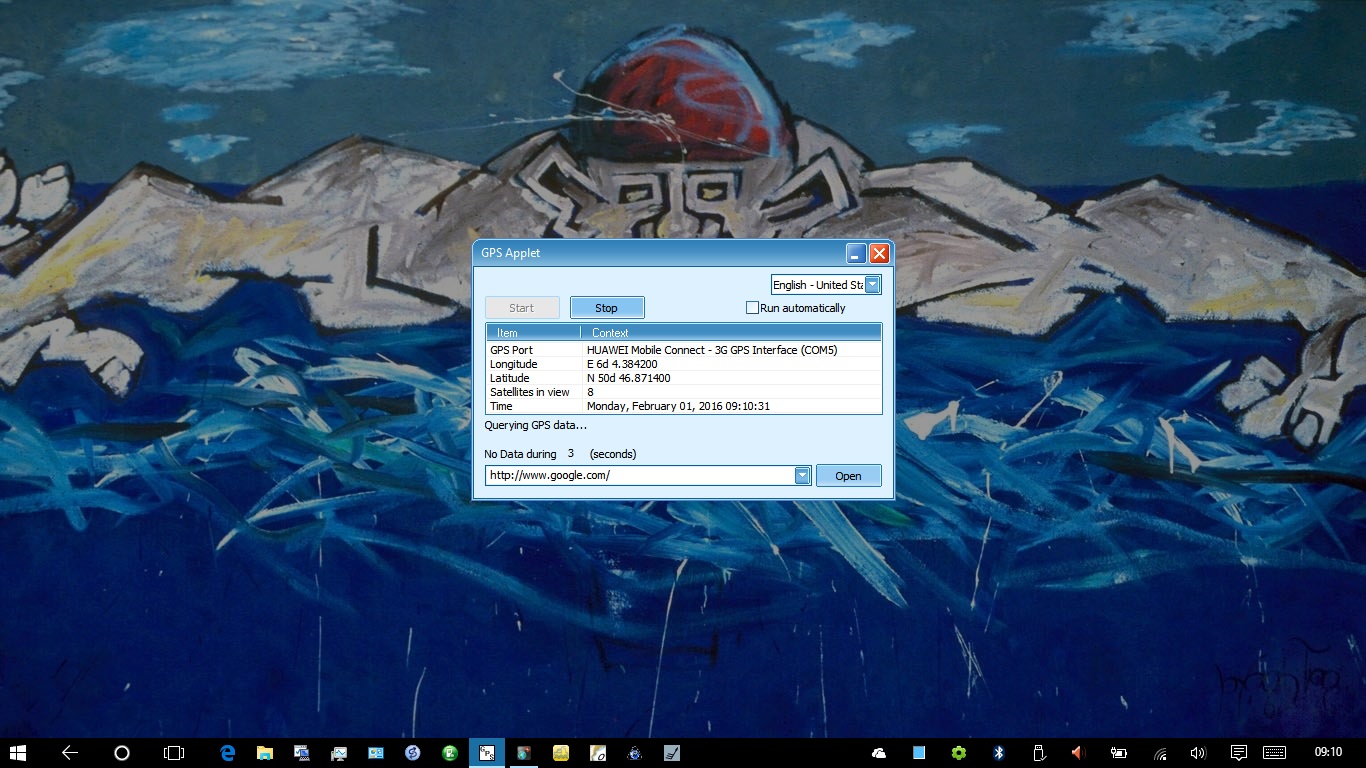Open the touch keyboard from the taskbar
The image size is (1366, 768).
(x=1274, y=753)
